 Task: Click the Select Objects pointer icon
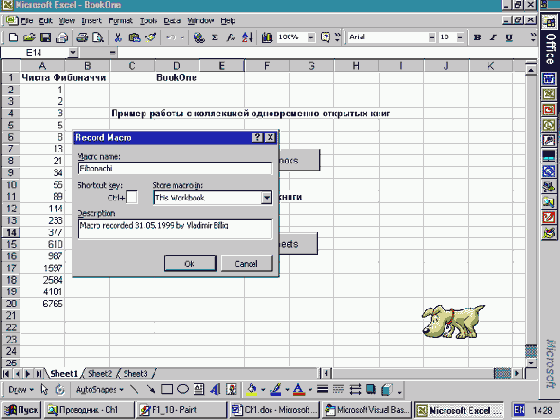click(44, 389)
